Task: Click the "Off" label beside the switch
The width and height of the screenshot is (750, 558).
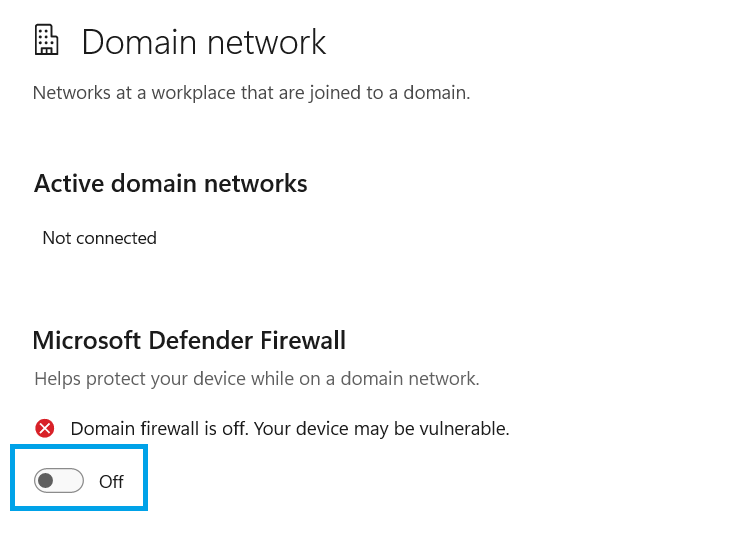Action: tap(111, 482)
